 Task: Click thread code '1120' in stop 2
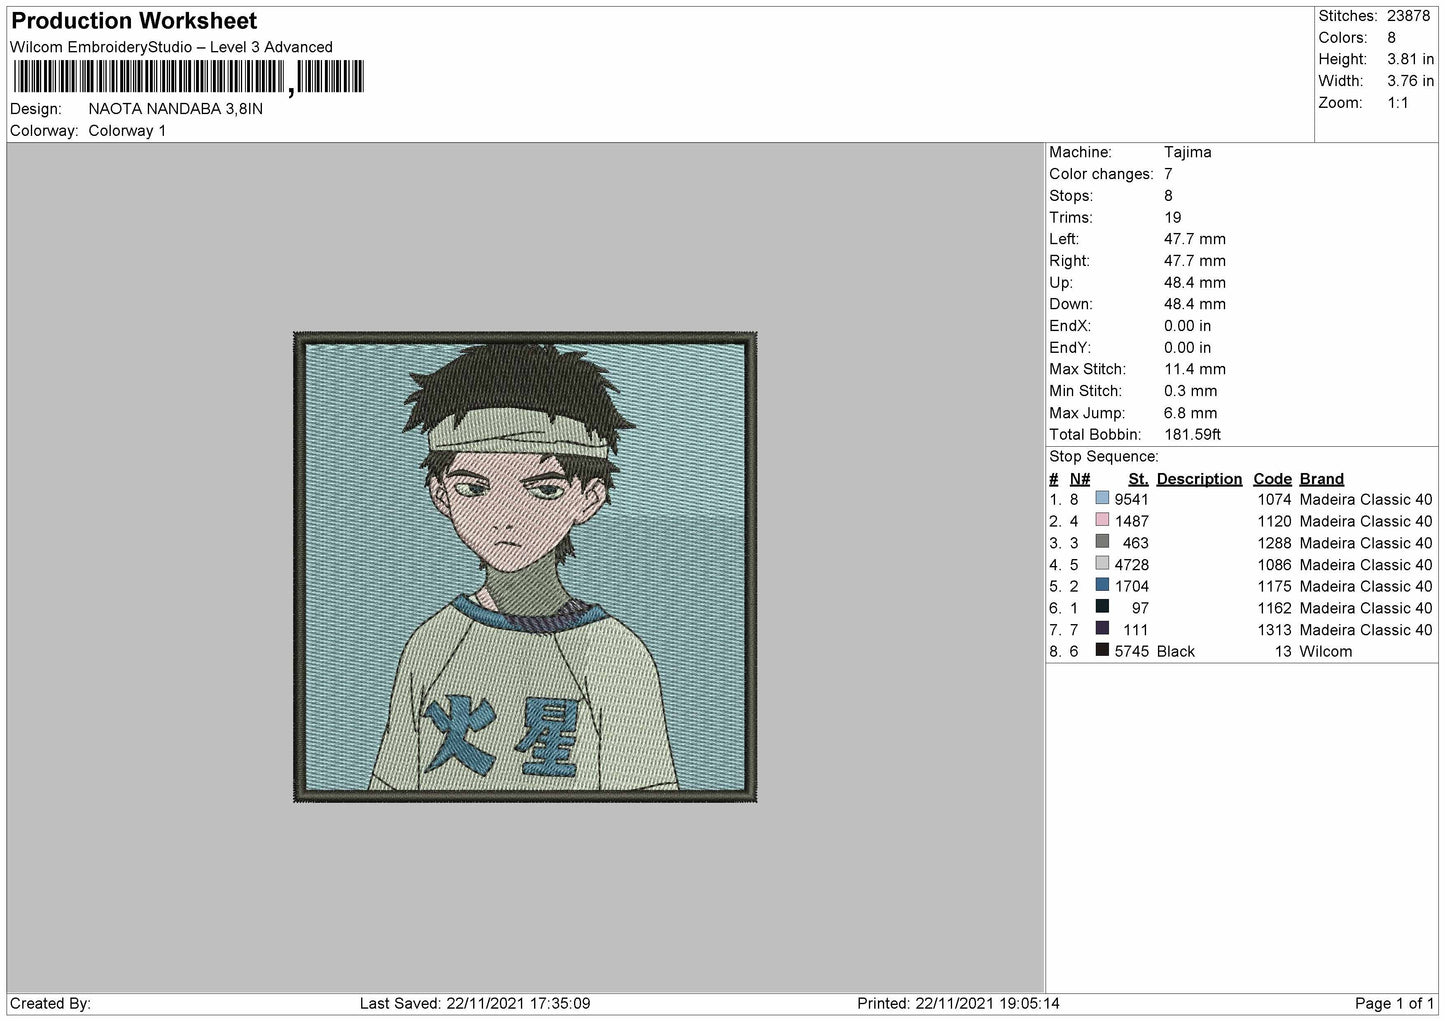click(x=1274, y=522)
